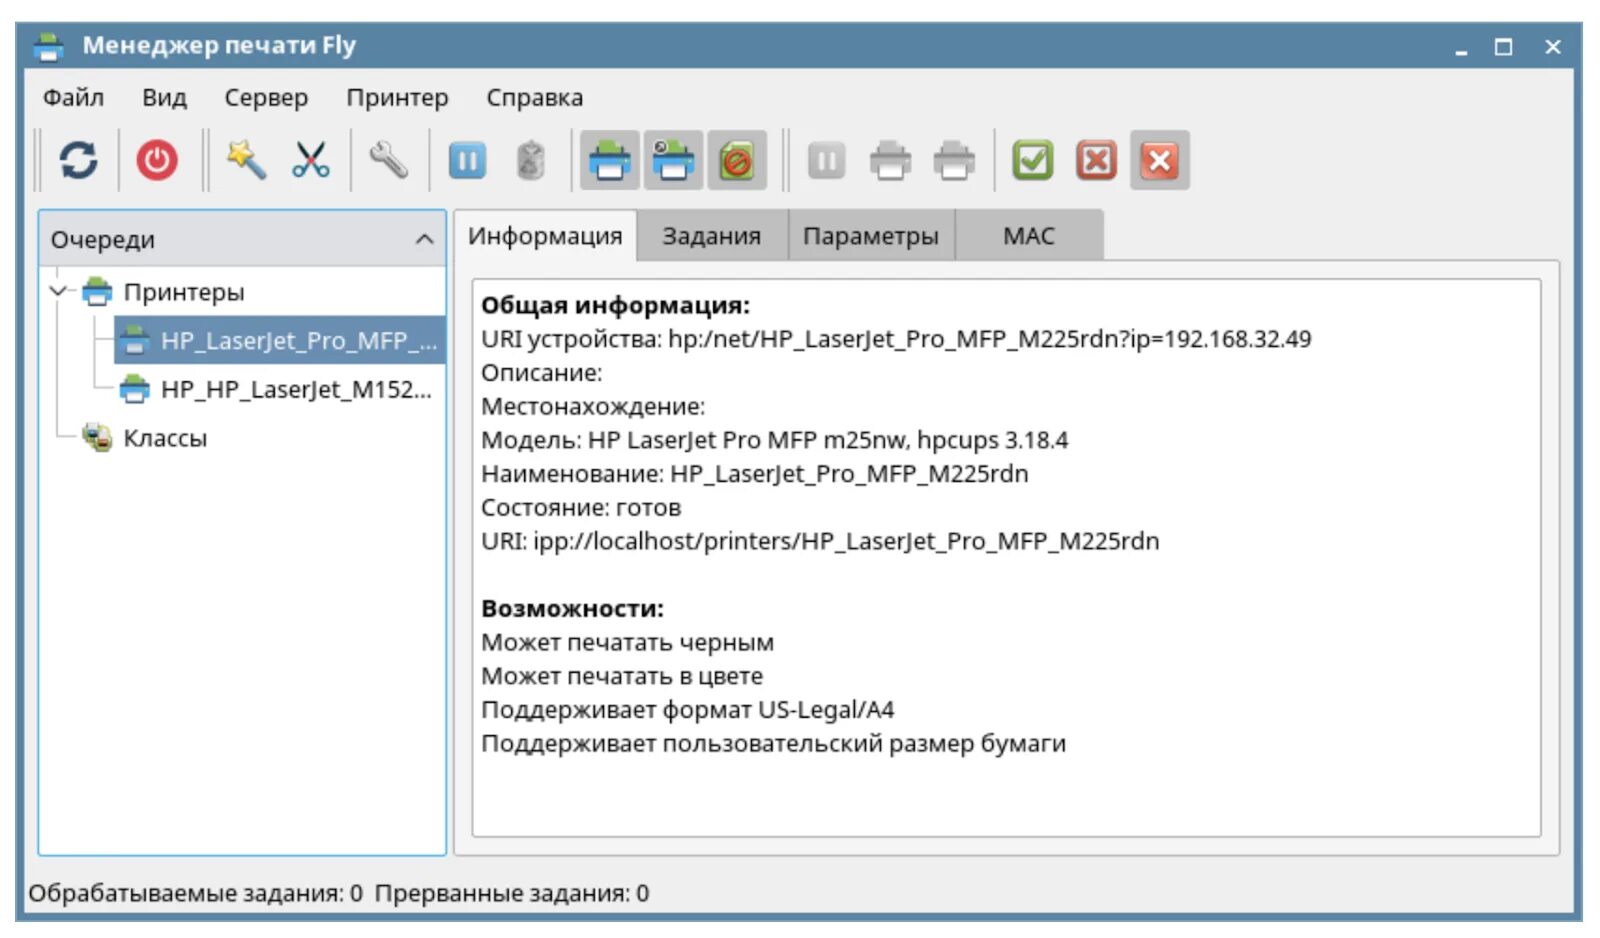The width and height of the screenshot is (1600, 938).
Task: Click 'Прерванные задания: 0' in status bar
Action: point(511,893)
